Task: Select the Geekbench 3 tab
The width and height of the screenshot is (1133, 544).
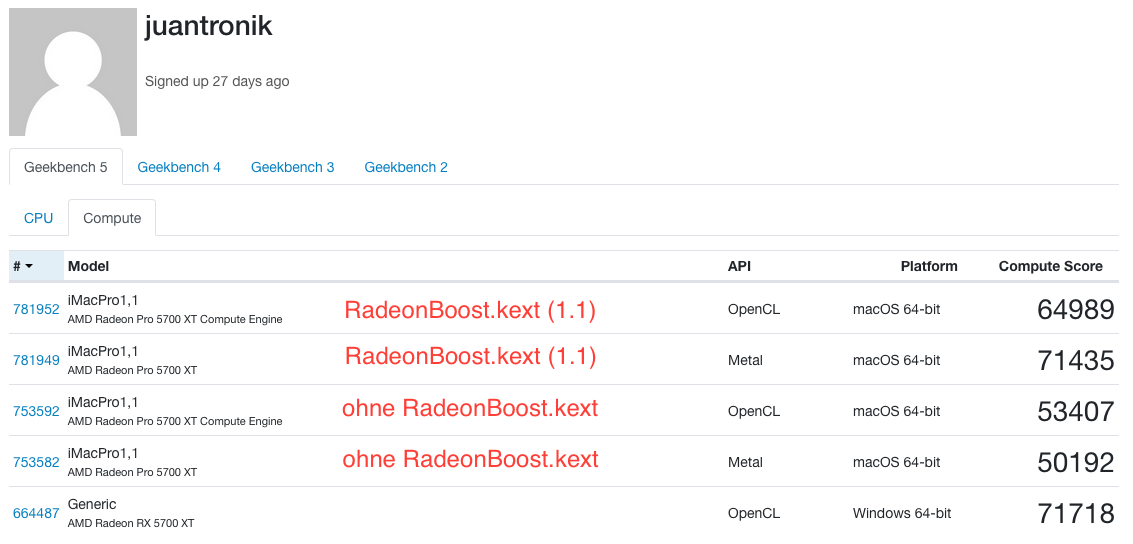Action: (292, 167)
